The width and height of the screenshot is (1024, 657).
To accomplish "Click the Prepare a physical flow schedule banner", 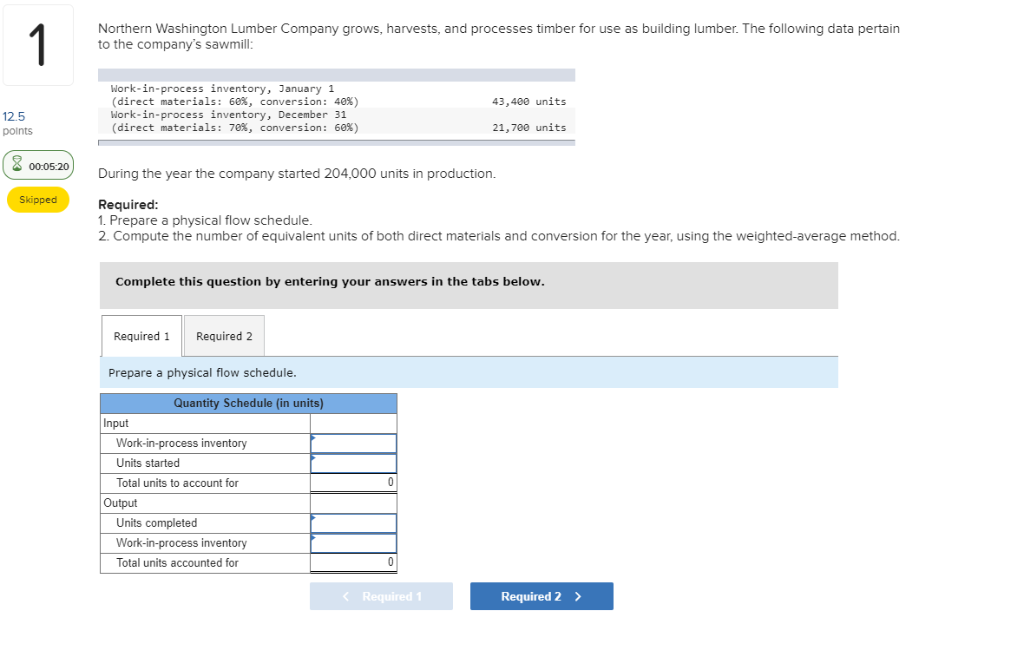I will 469,373.
